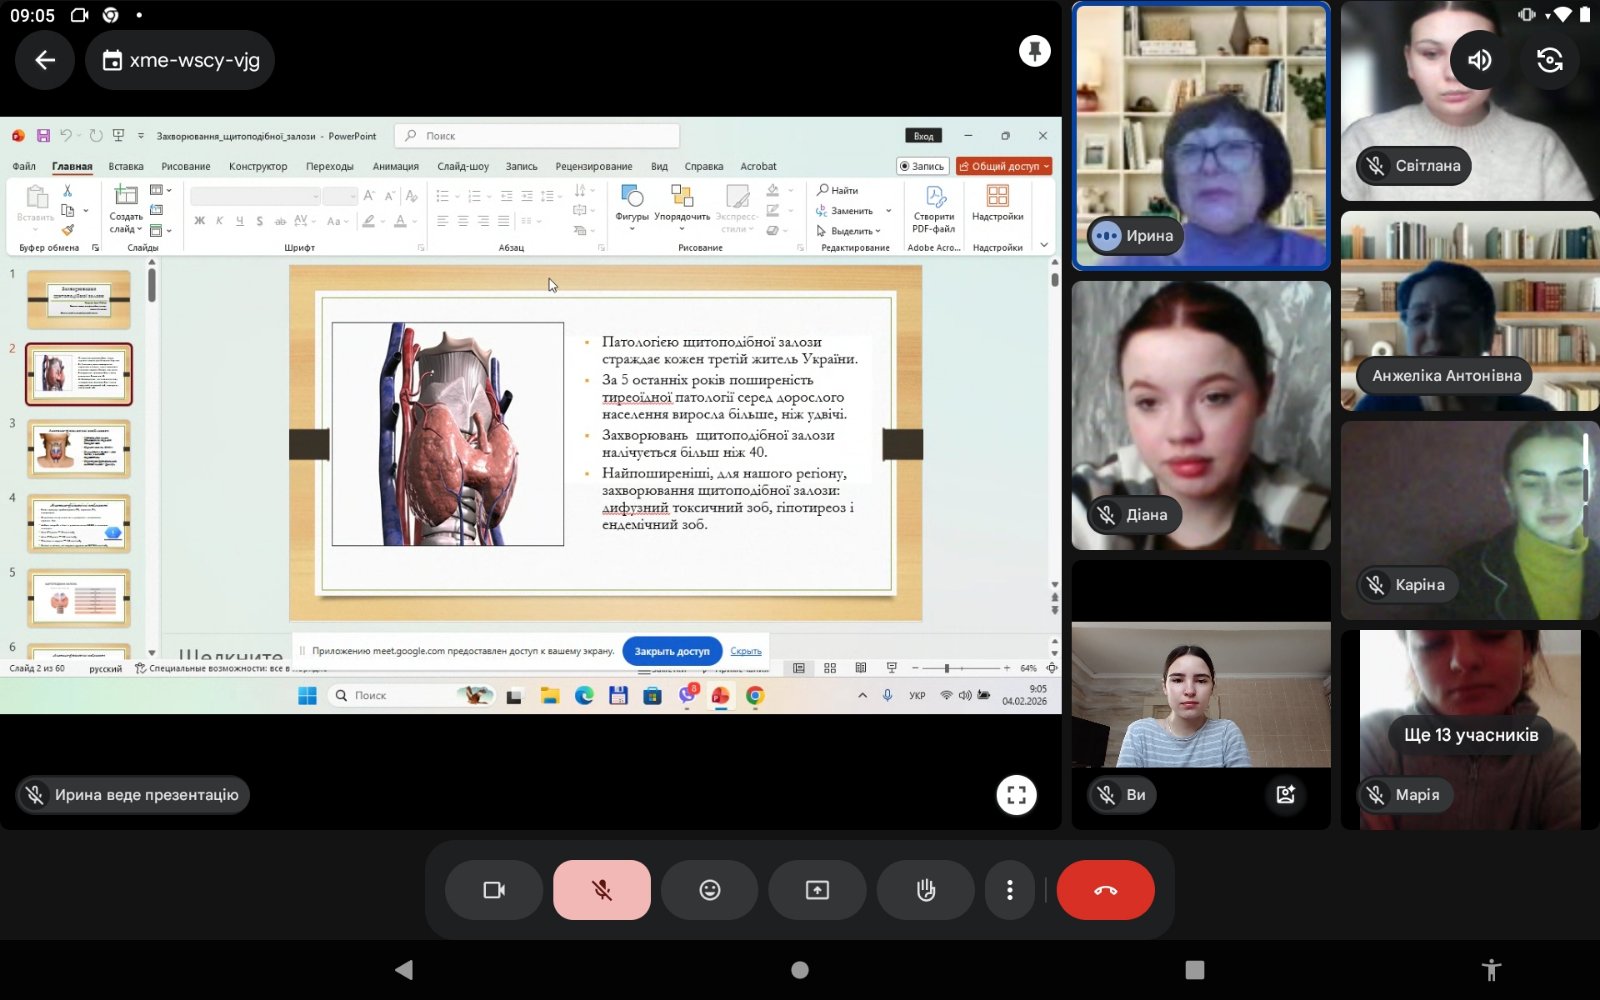
Task: Flip camera using the switch camera icon
Action: [x=1549, y=60]
